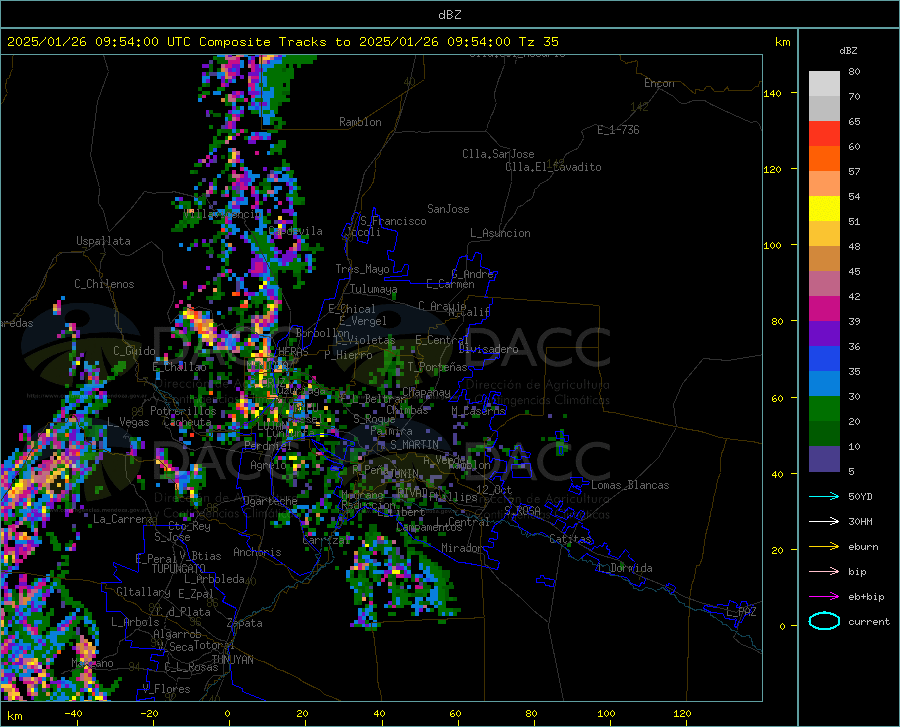Click the 'TUNUYAN' map label
This screenshot has height=727, width=900.
click(x=232, y=660)
